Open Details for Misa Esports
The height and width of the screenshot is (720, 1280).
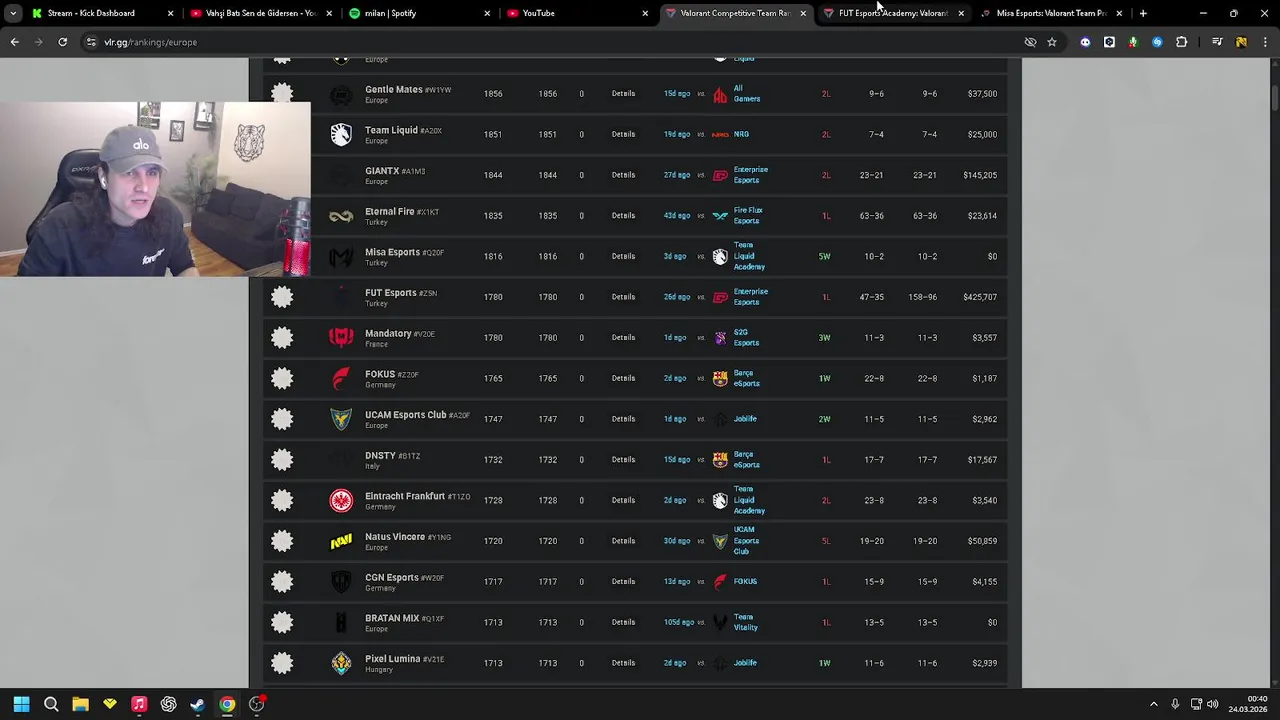(x=623, y=256)
